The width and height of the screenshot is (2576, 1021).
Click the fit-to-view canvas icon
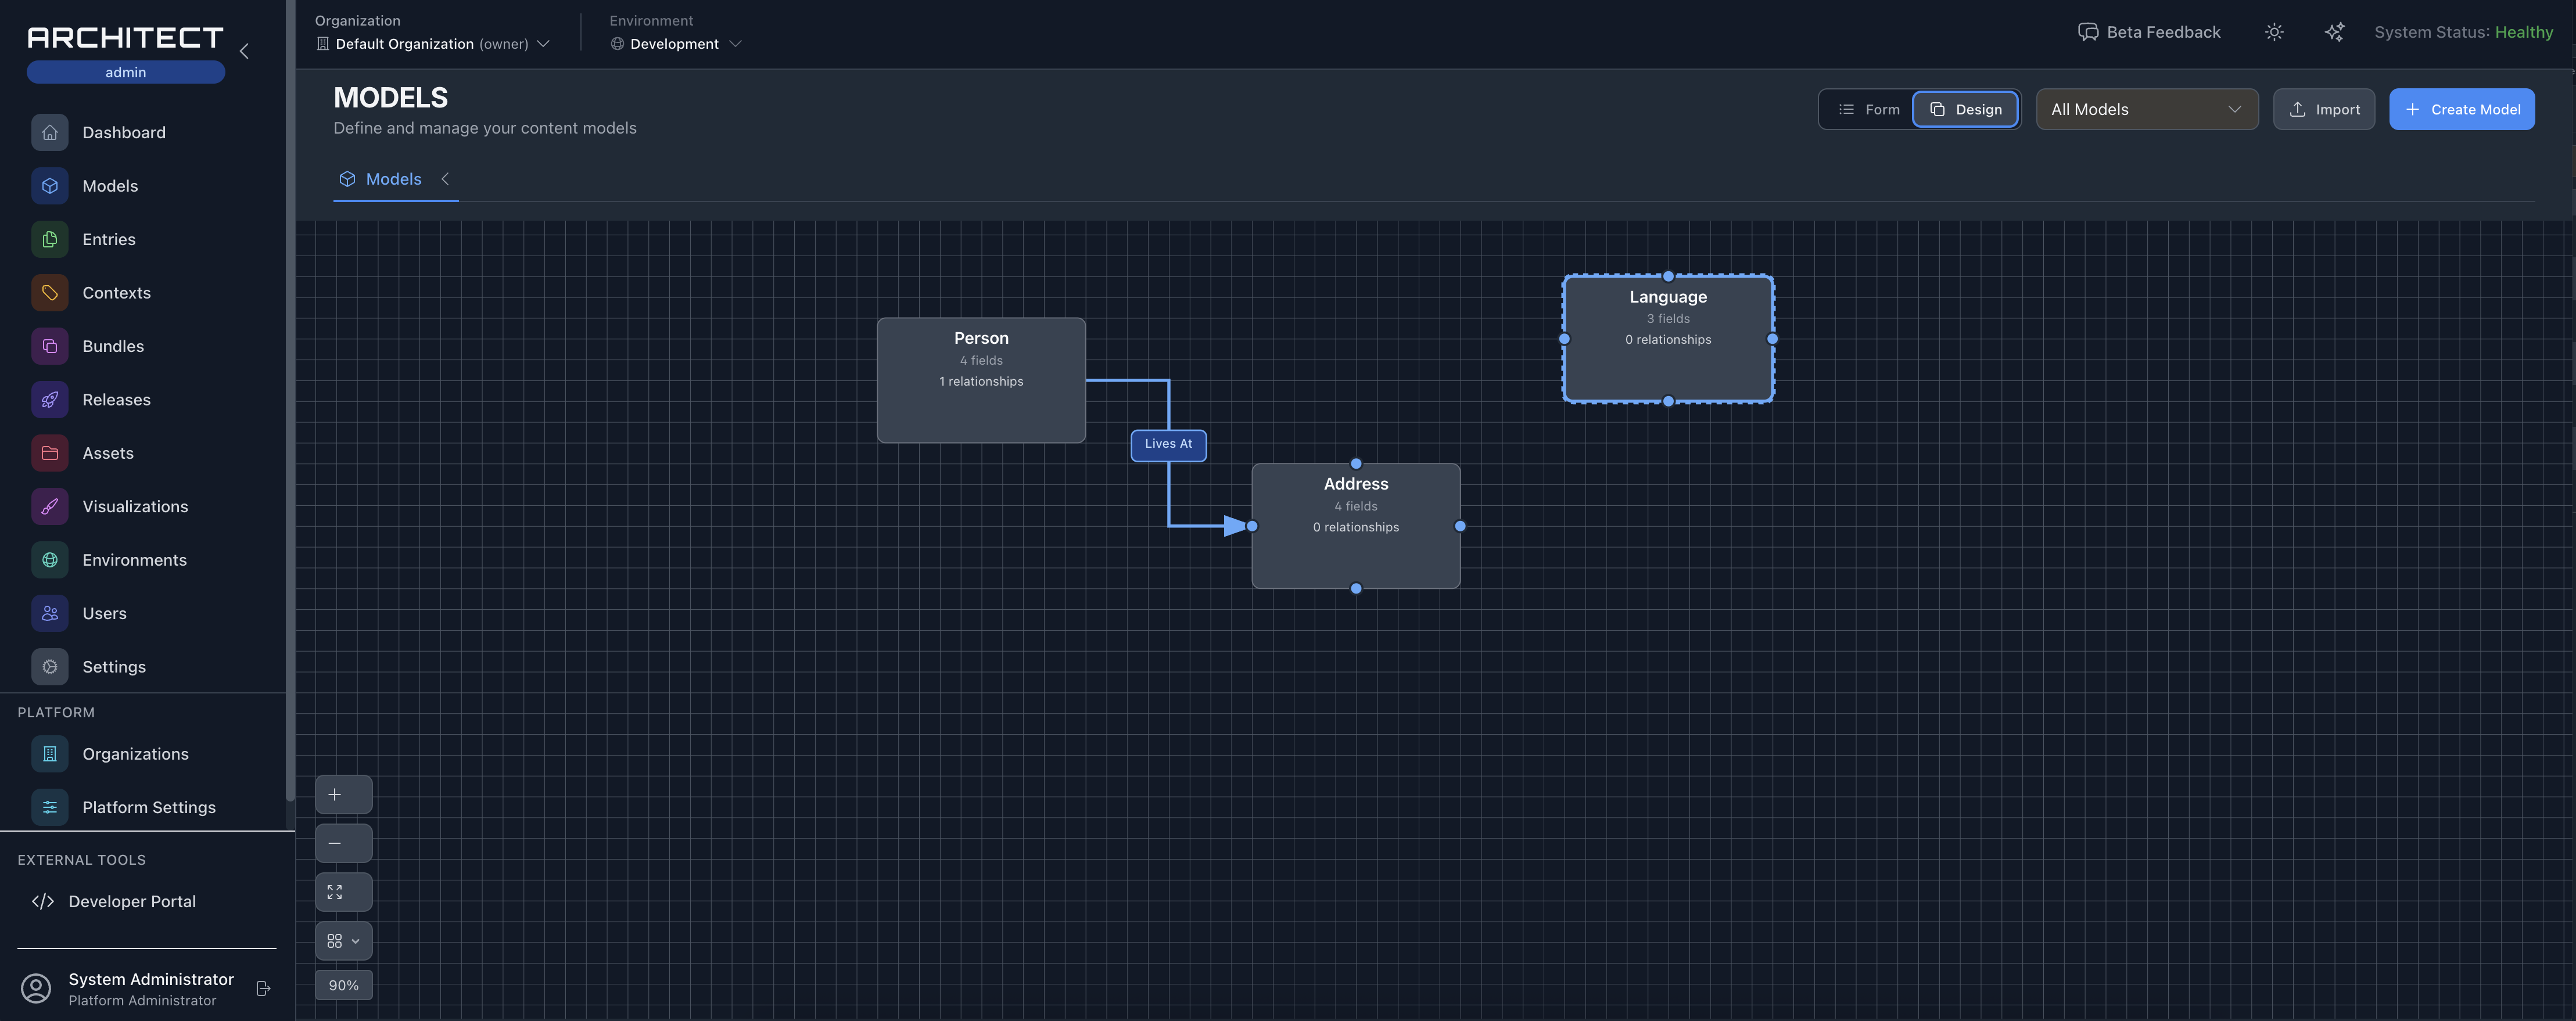click(x=343, y=892)
